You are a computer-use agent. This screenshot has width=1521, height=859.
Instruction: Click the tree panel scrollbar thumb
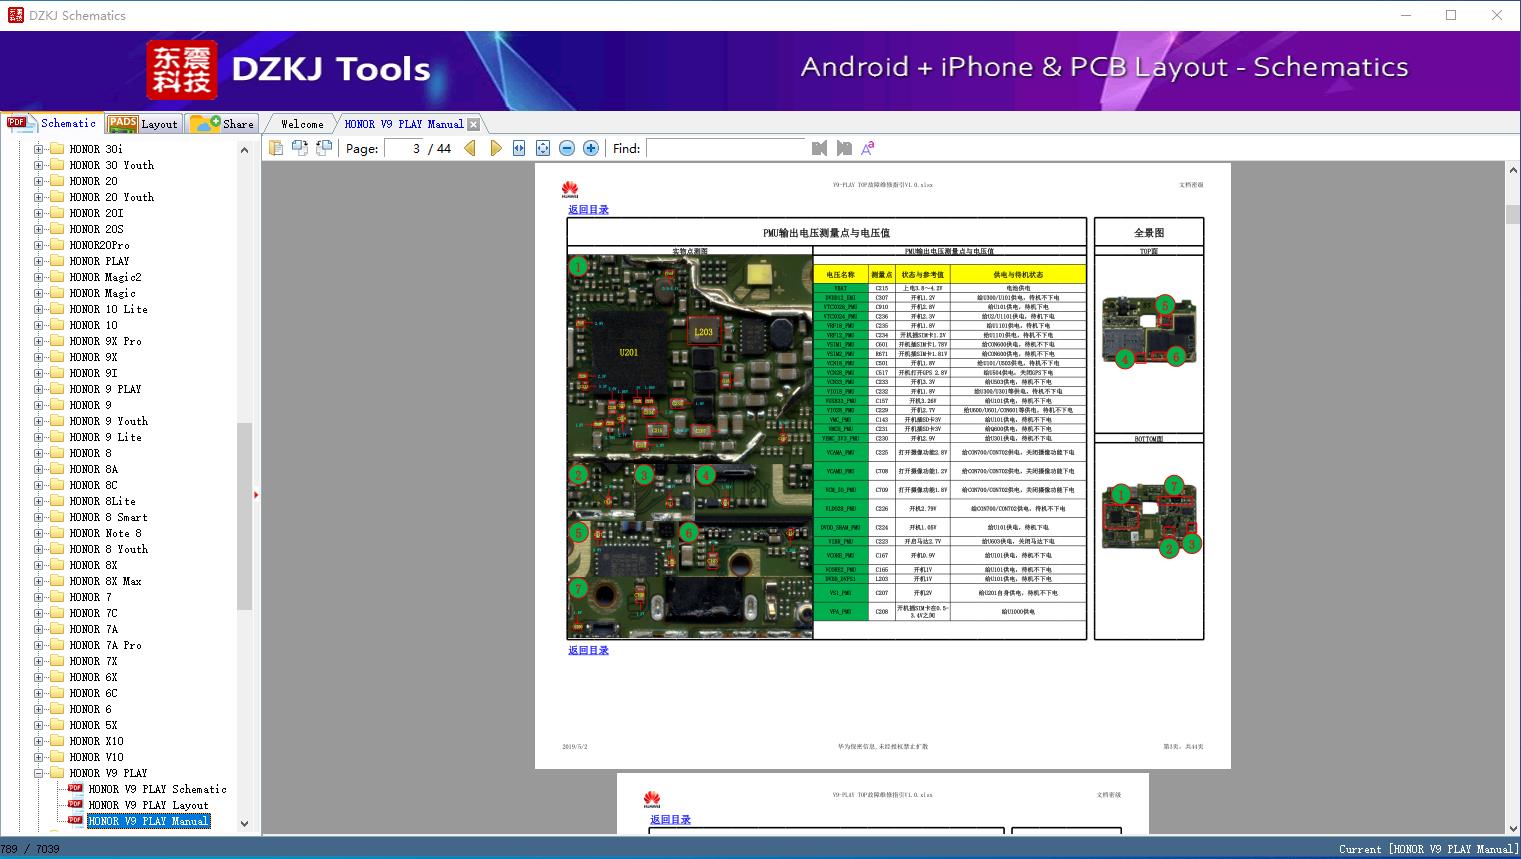(x=244, y=516)
